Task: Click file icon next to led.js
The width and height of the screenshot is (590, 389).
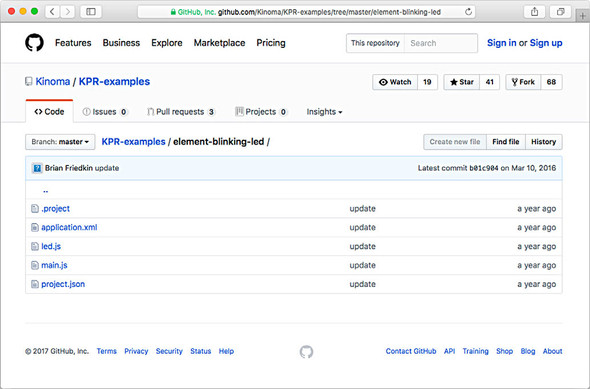Action: coord(35,246)
